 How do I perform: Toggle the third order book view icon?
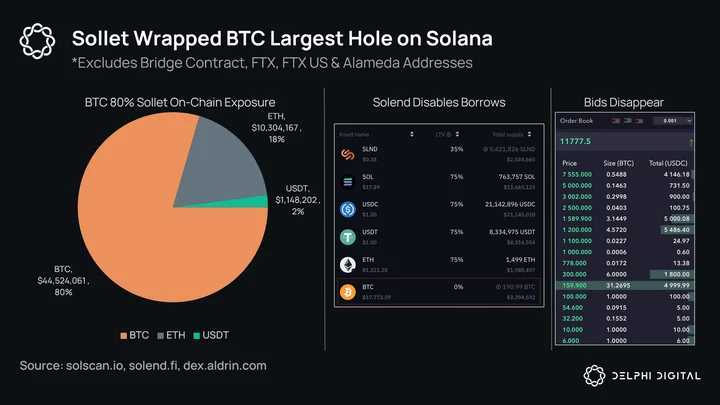pos(639,121)
